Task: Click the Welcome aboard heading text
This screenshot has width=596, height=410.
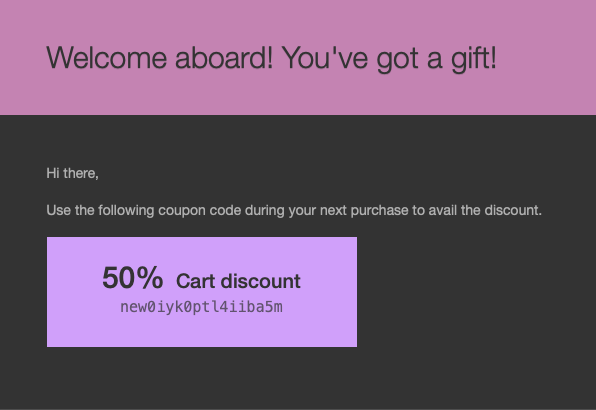Action: pyautogui.click(x=271, y=58)
